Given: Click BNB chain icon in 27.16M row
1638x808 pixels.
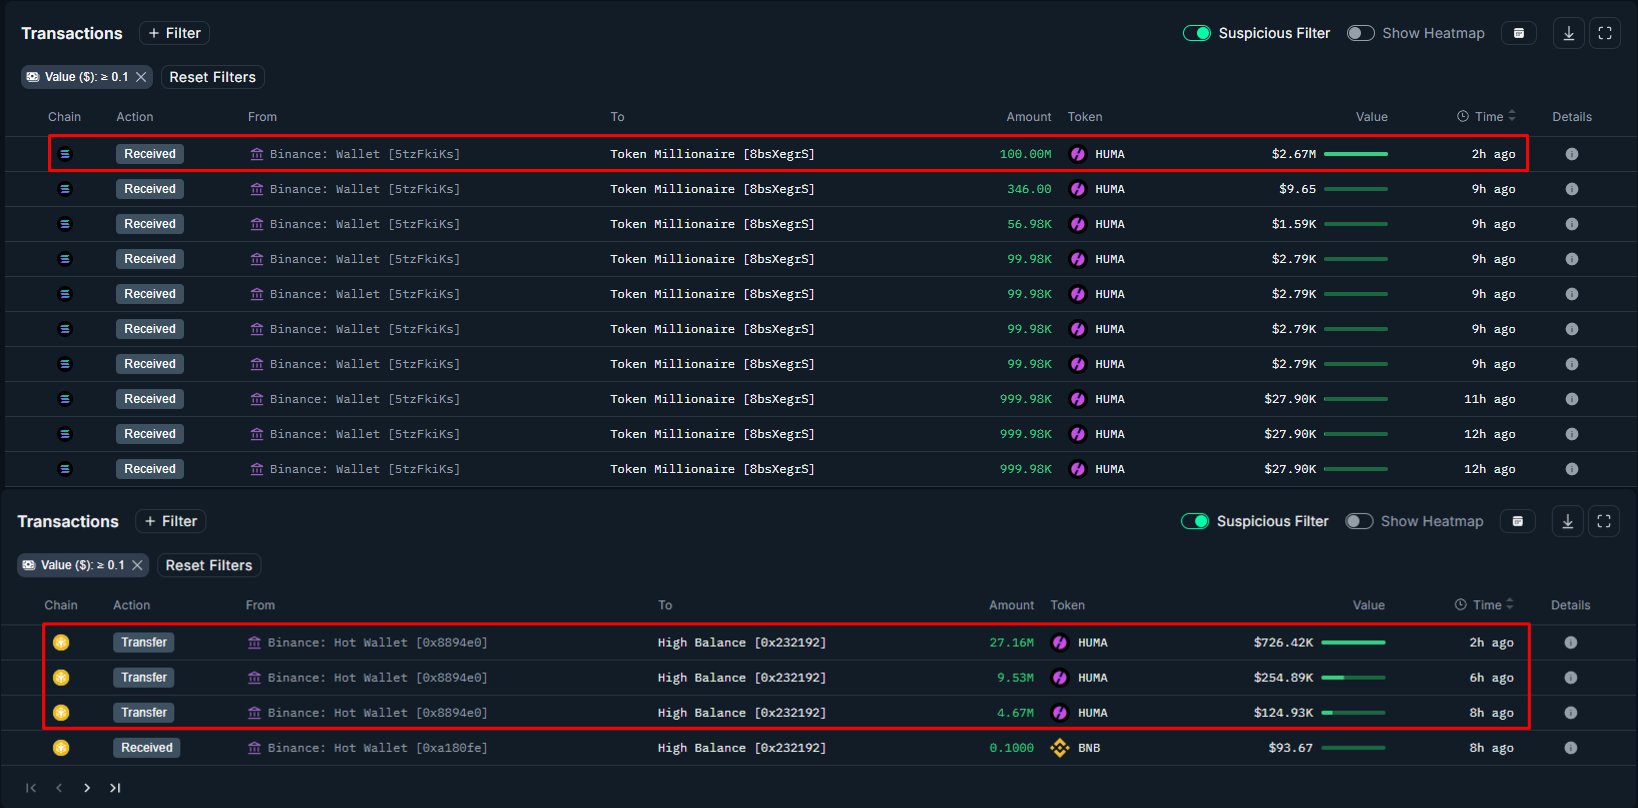Looking at the screenshot, I should 61,643.
